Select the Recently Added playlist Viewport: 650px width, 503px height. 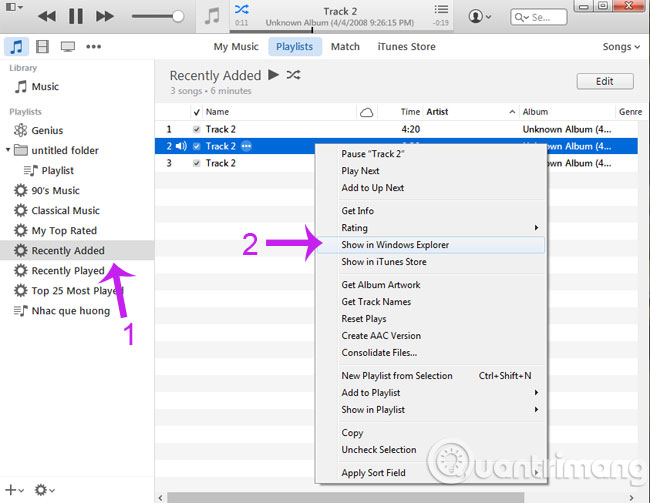click(77, 250)
